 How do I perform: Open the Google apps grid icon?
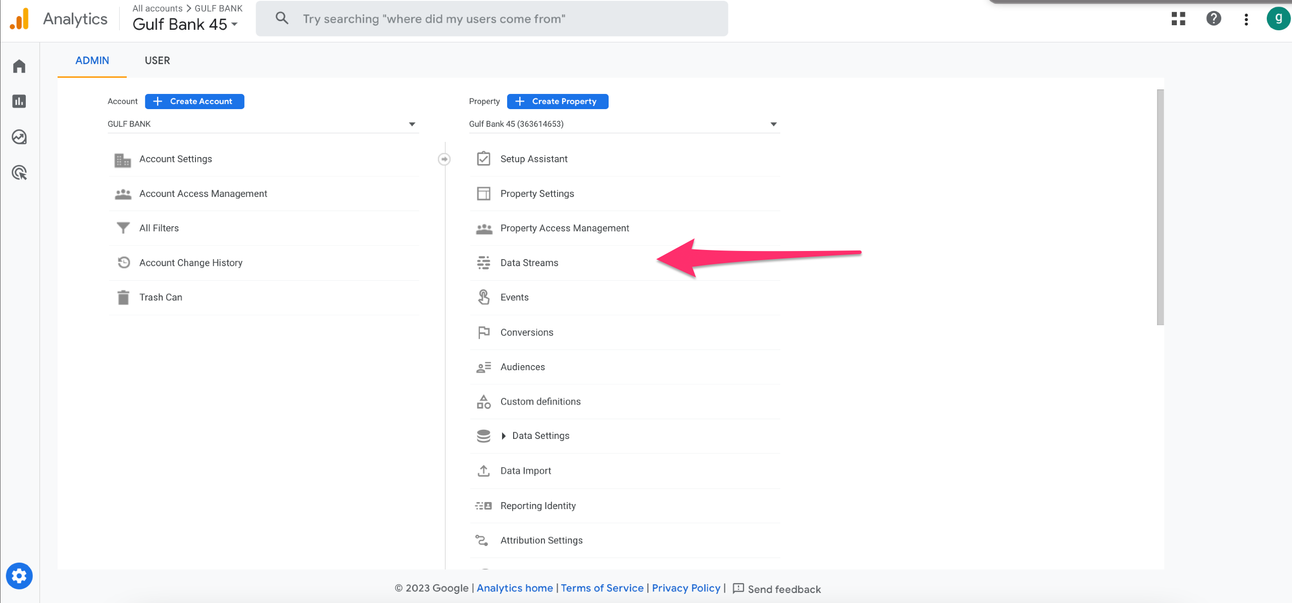coord(1179,18)
